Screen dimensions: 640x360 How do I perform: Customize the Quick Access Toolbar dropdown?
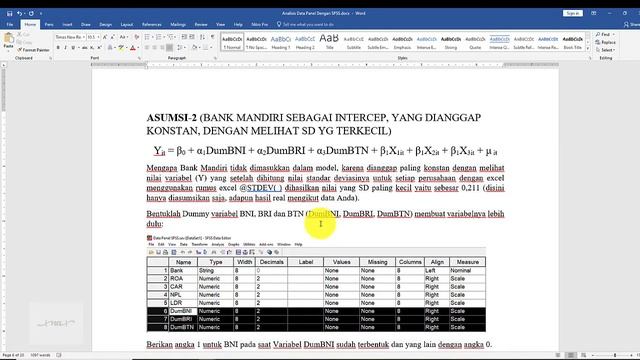click(x=40, y=13)
